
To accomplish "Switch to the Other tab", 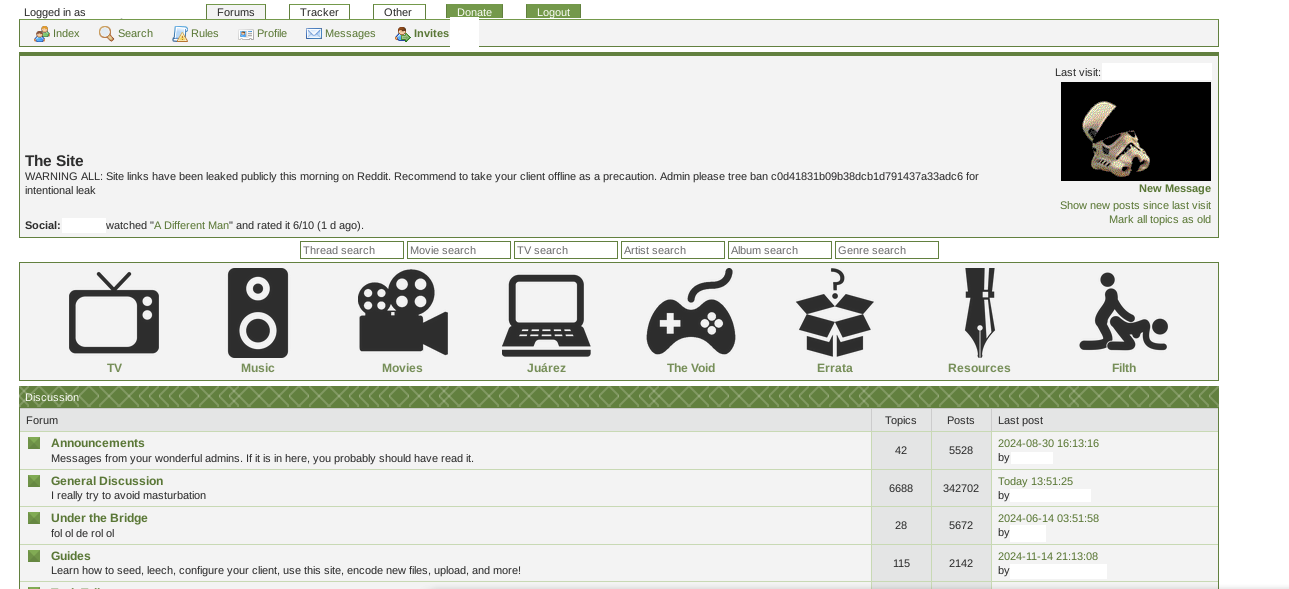I will [399, 12].
